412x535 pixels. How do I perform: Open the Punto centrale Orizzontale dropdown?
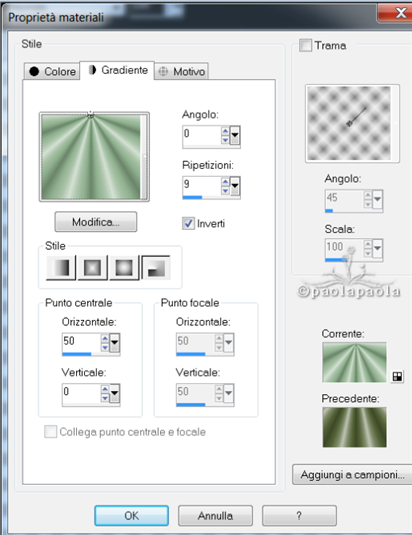[115, 342]
